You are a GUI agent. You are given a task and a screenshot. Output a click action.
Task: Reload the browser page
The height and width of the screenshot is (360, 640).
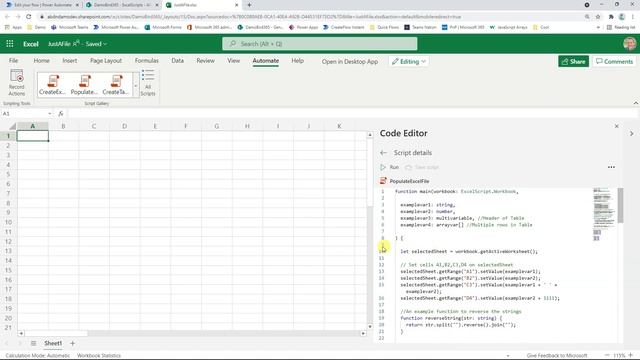point(29,17)
